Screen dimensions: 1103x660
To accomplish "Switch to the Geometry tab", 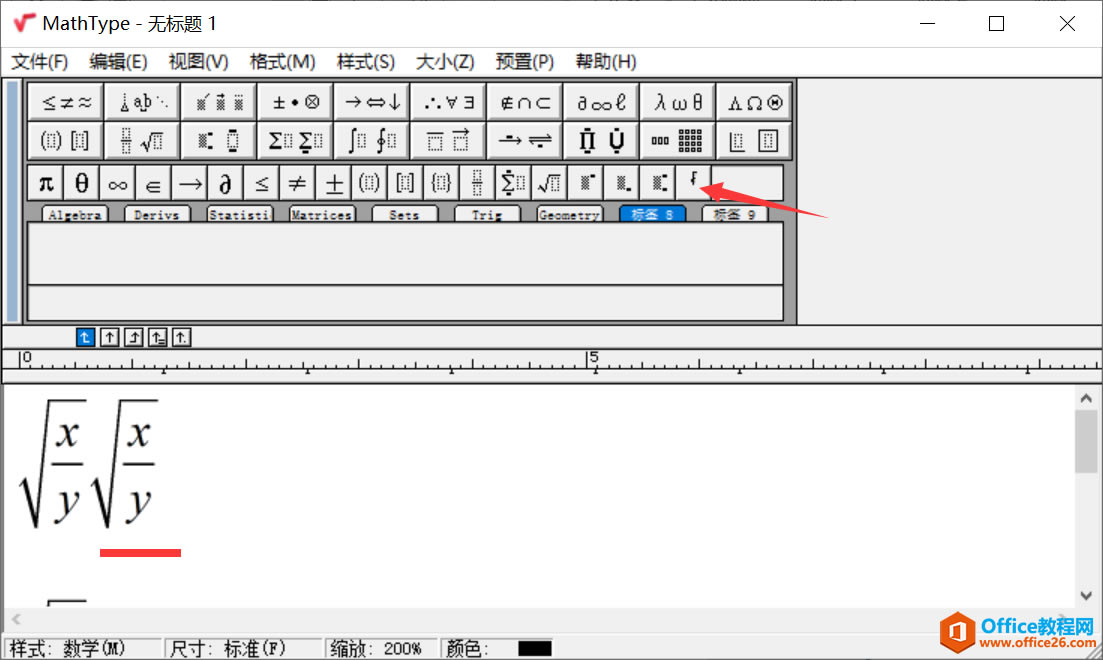I will (569, 213).
